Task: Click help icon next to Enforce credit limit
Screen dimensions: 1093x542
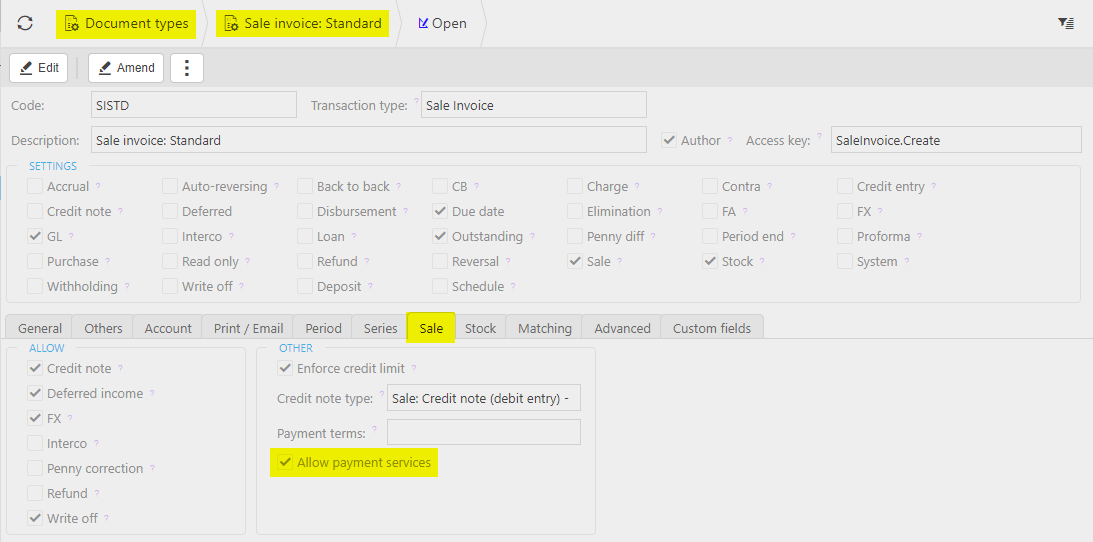Action: pos(414,369)
